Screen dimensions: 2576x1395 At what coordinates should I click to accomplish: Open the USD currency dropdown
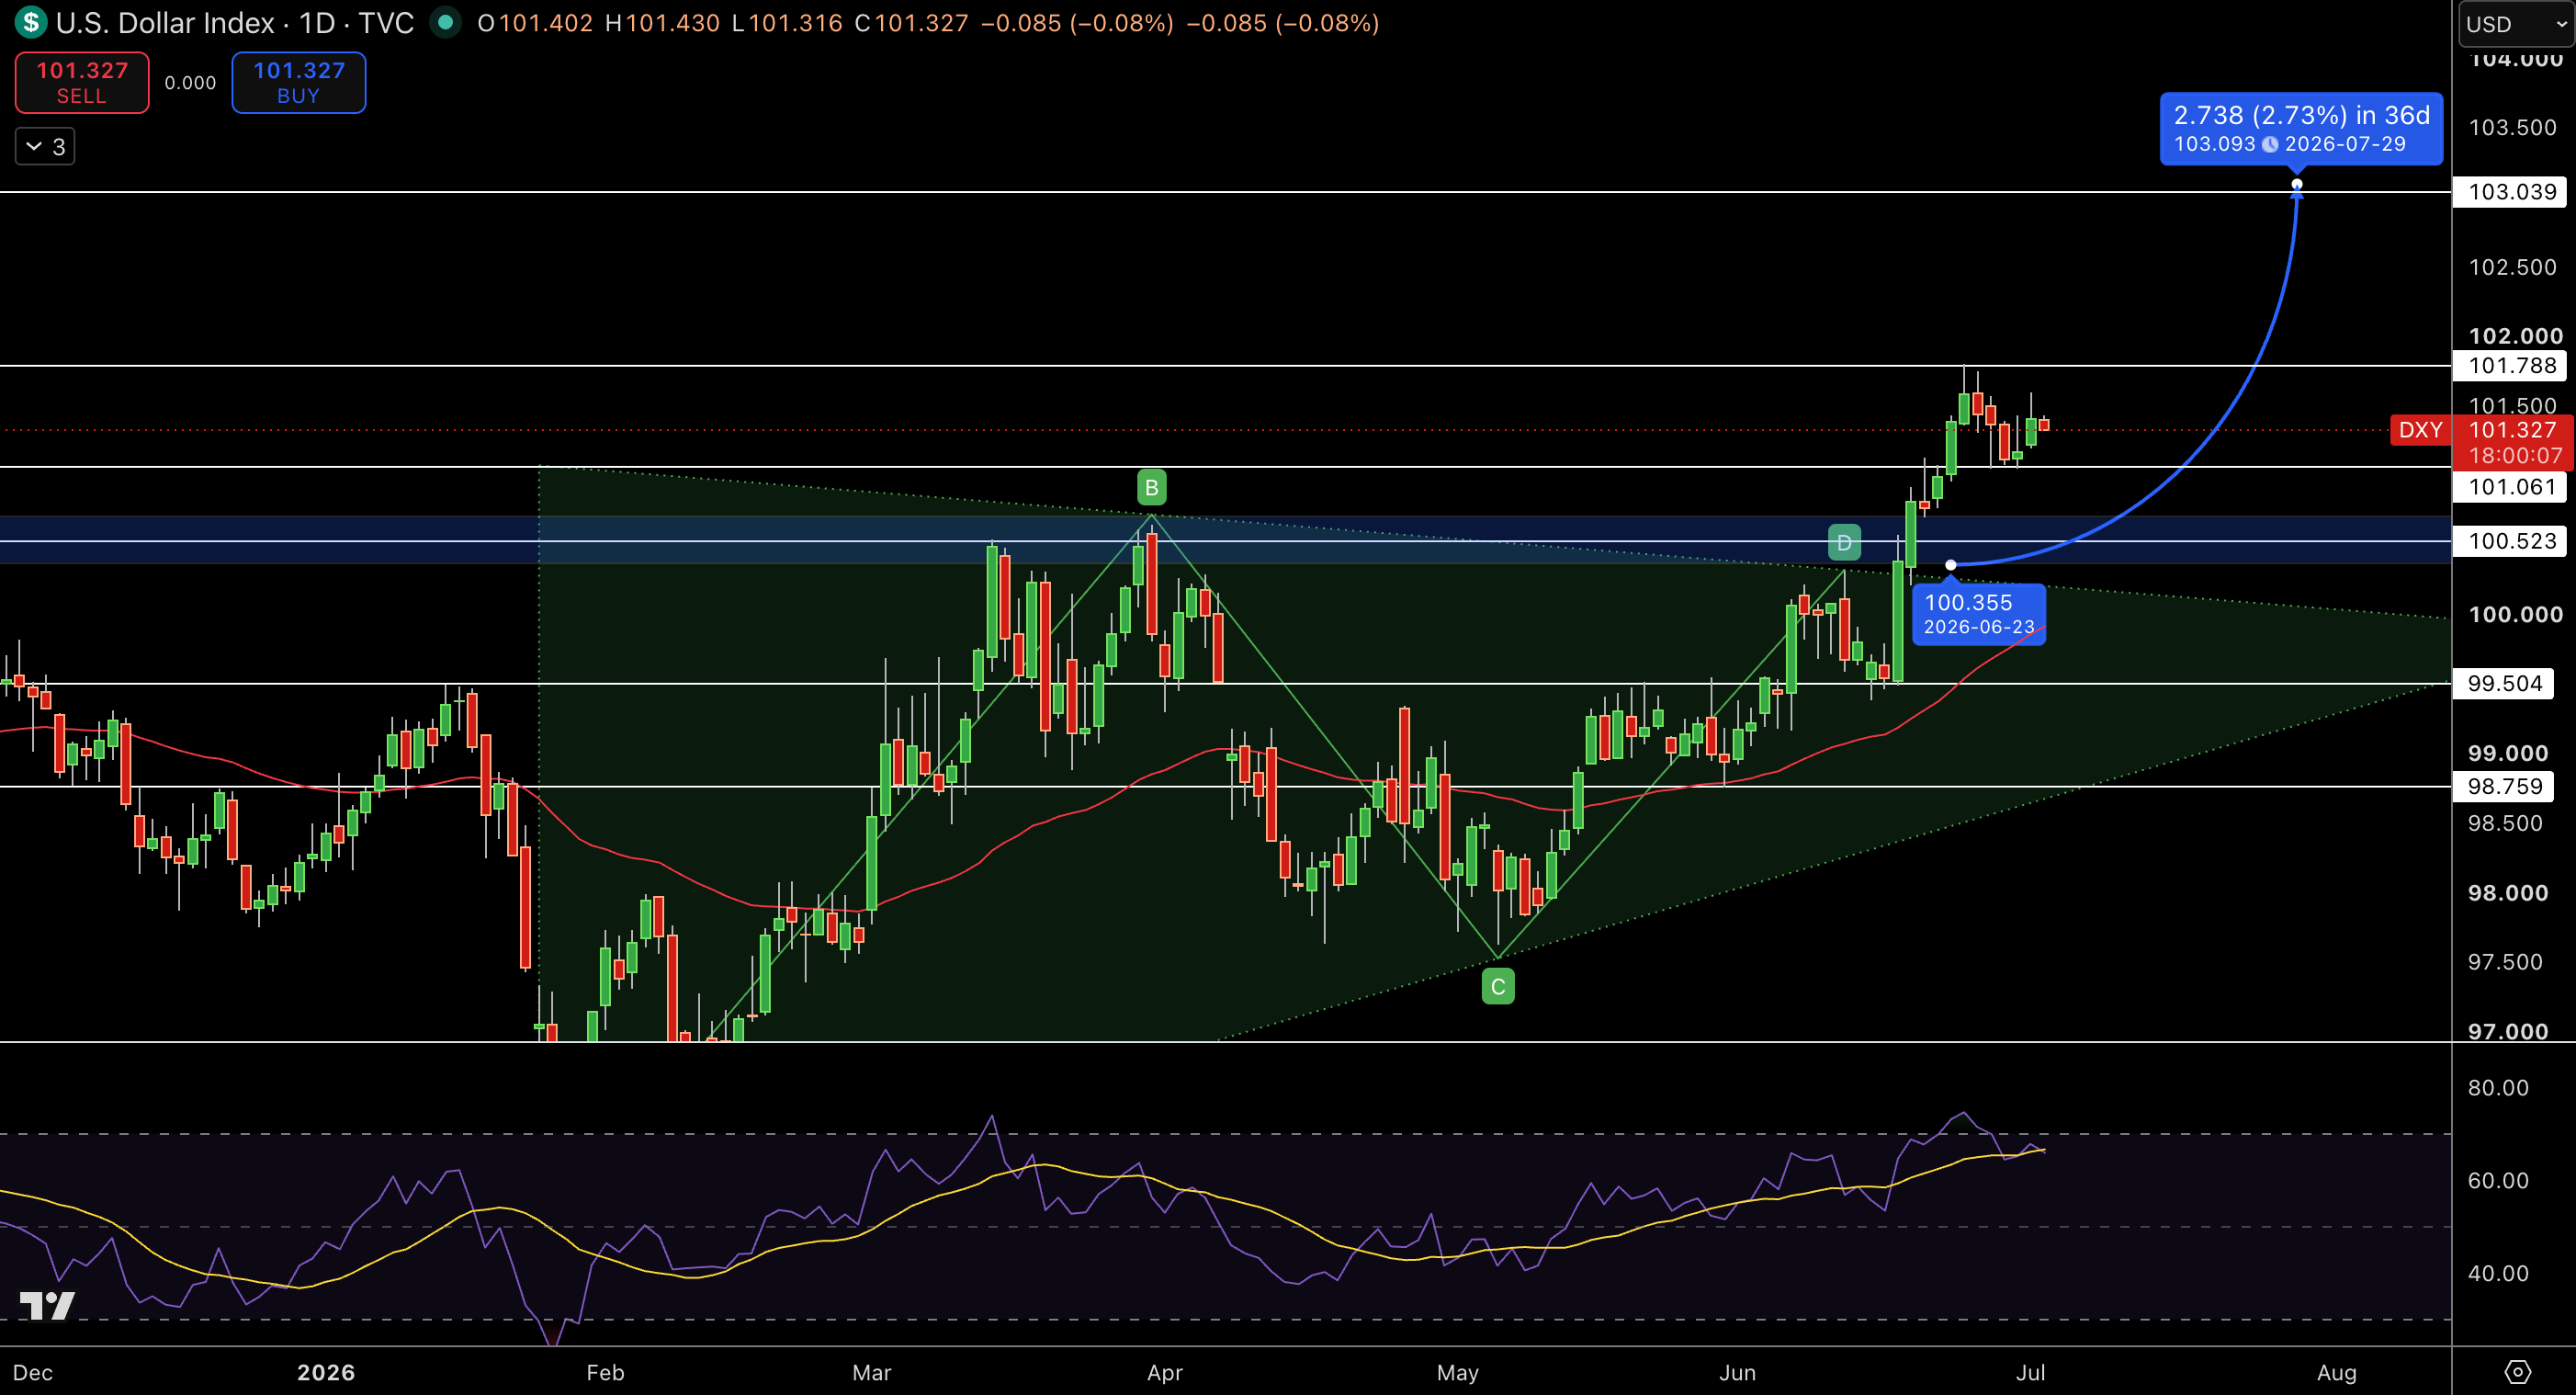(2516, 23)
